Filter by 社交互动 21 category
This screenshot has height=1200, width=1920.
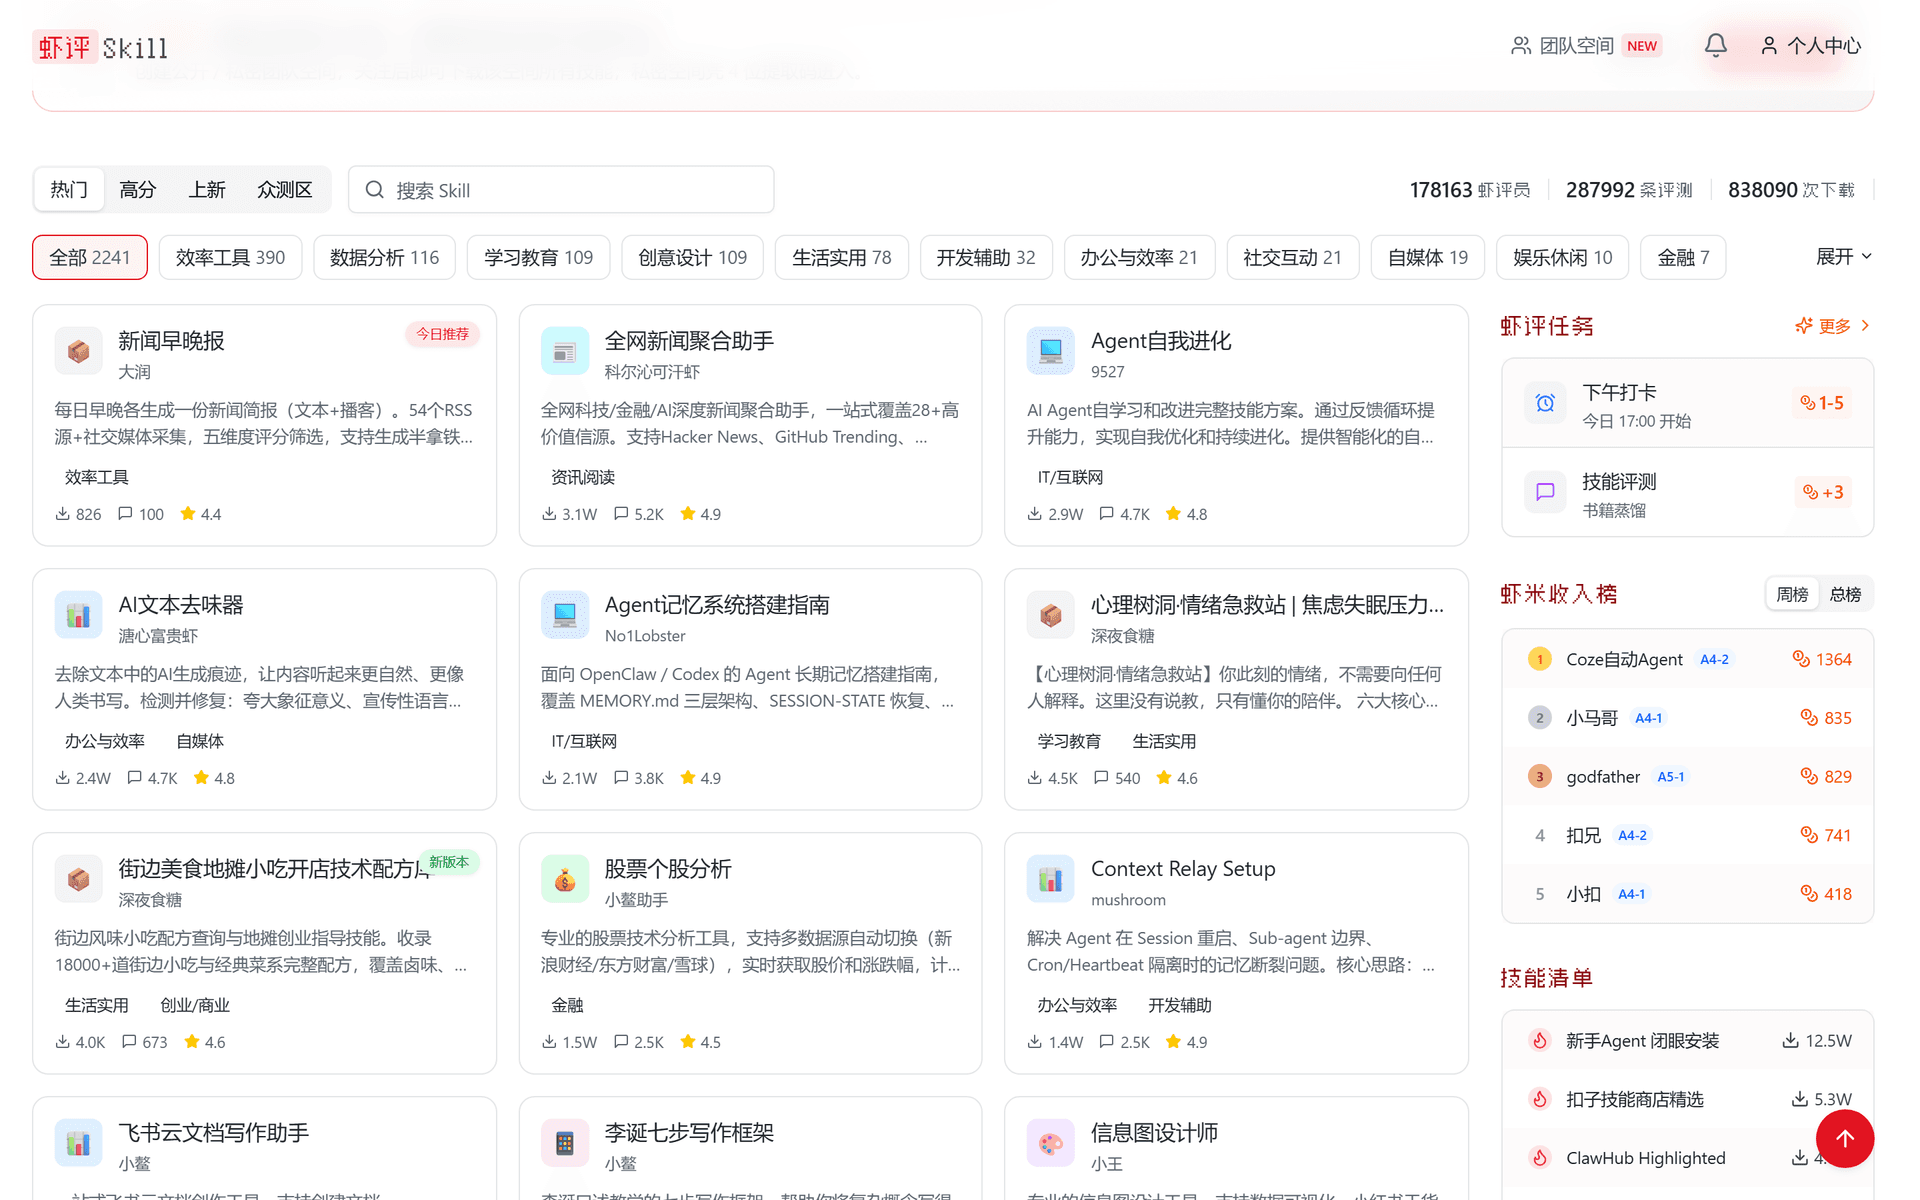pos(1293,257)
